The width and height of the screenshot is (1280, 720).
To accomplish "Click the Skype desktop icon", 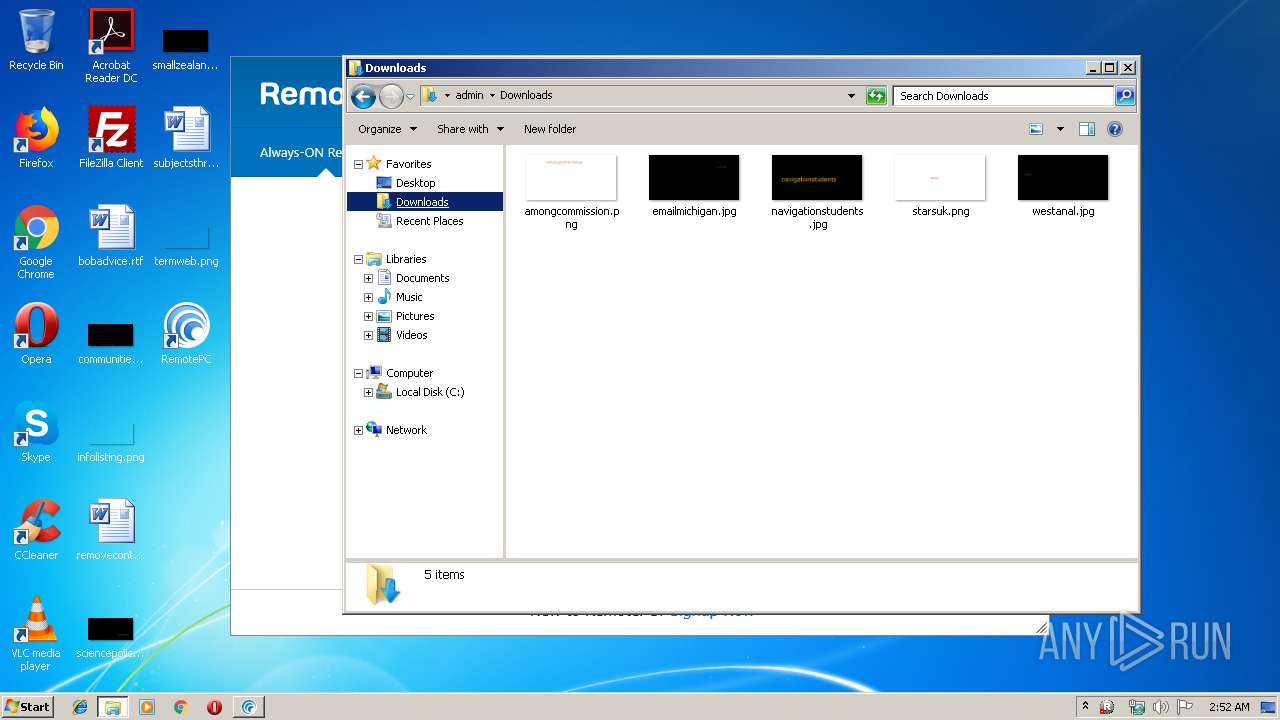I will tap(36, 432).
